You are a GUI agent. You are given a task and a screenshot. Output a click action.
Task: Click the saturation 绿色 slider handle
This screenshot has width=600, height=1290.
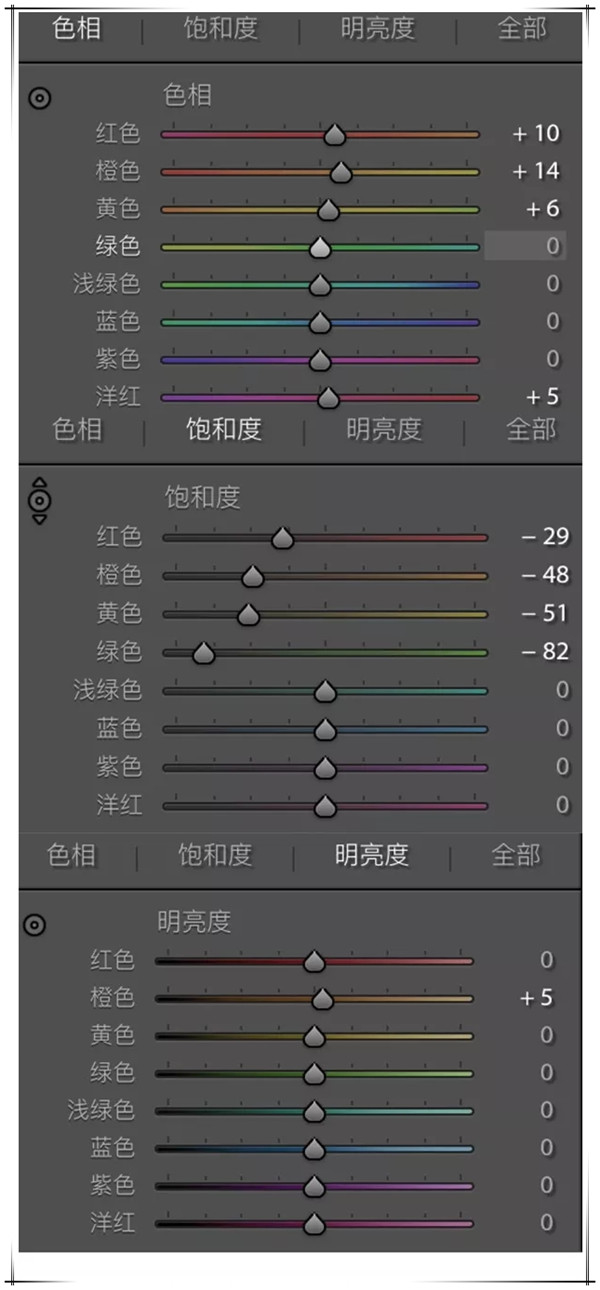point(204,654)
